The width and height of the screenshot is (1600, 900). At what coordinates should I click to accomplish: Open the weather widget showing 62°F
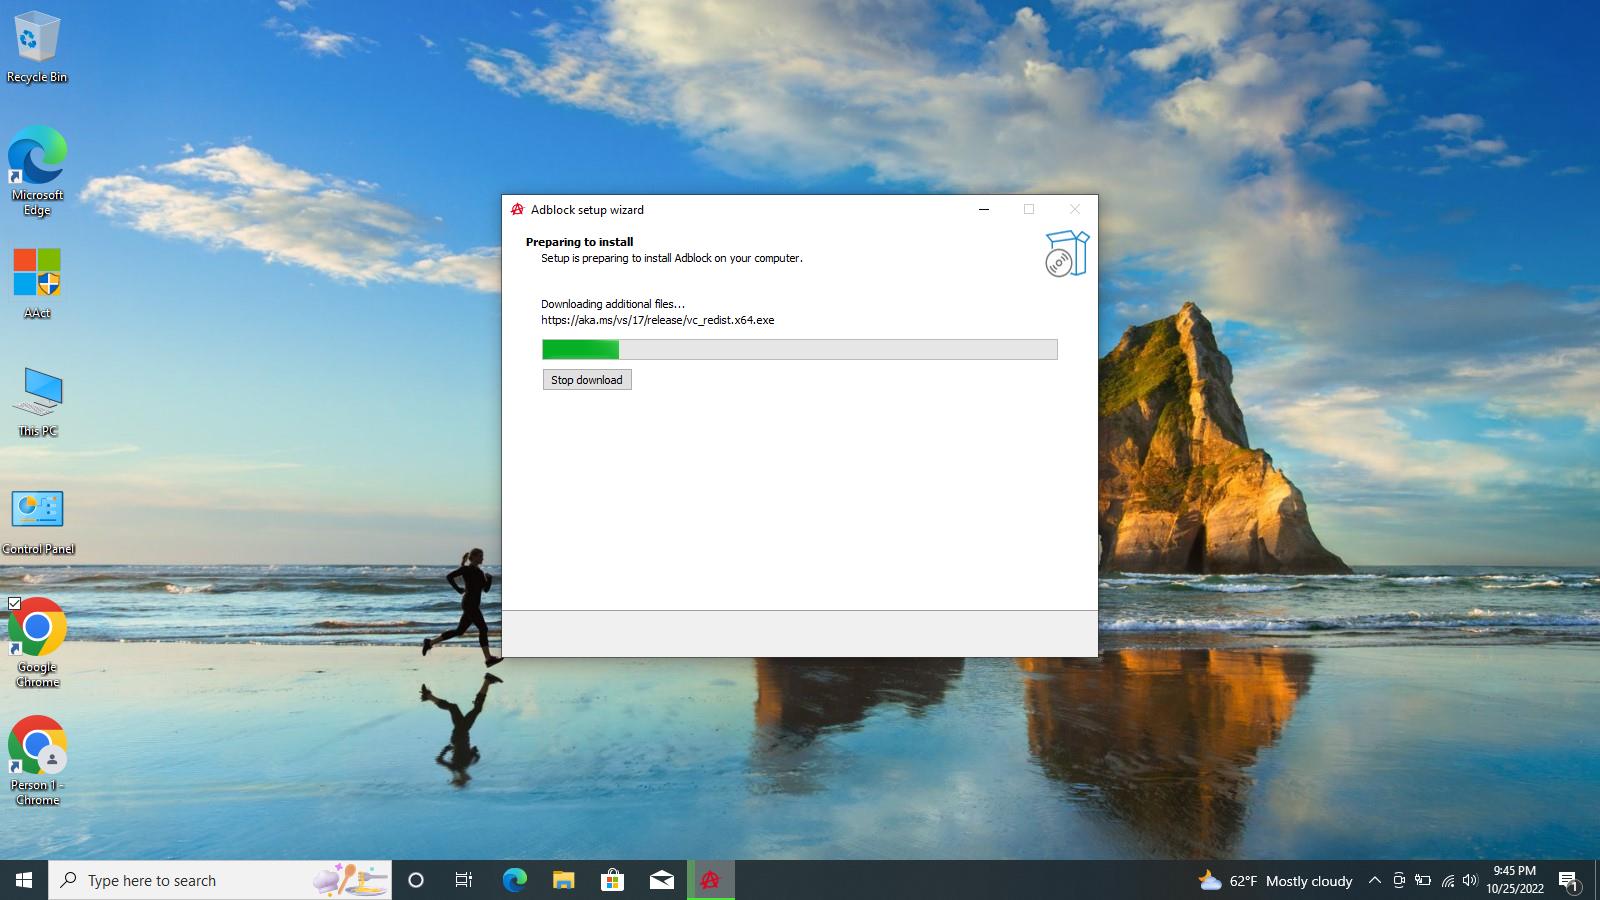[x=1275, y=880]
